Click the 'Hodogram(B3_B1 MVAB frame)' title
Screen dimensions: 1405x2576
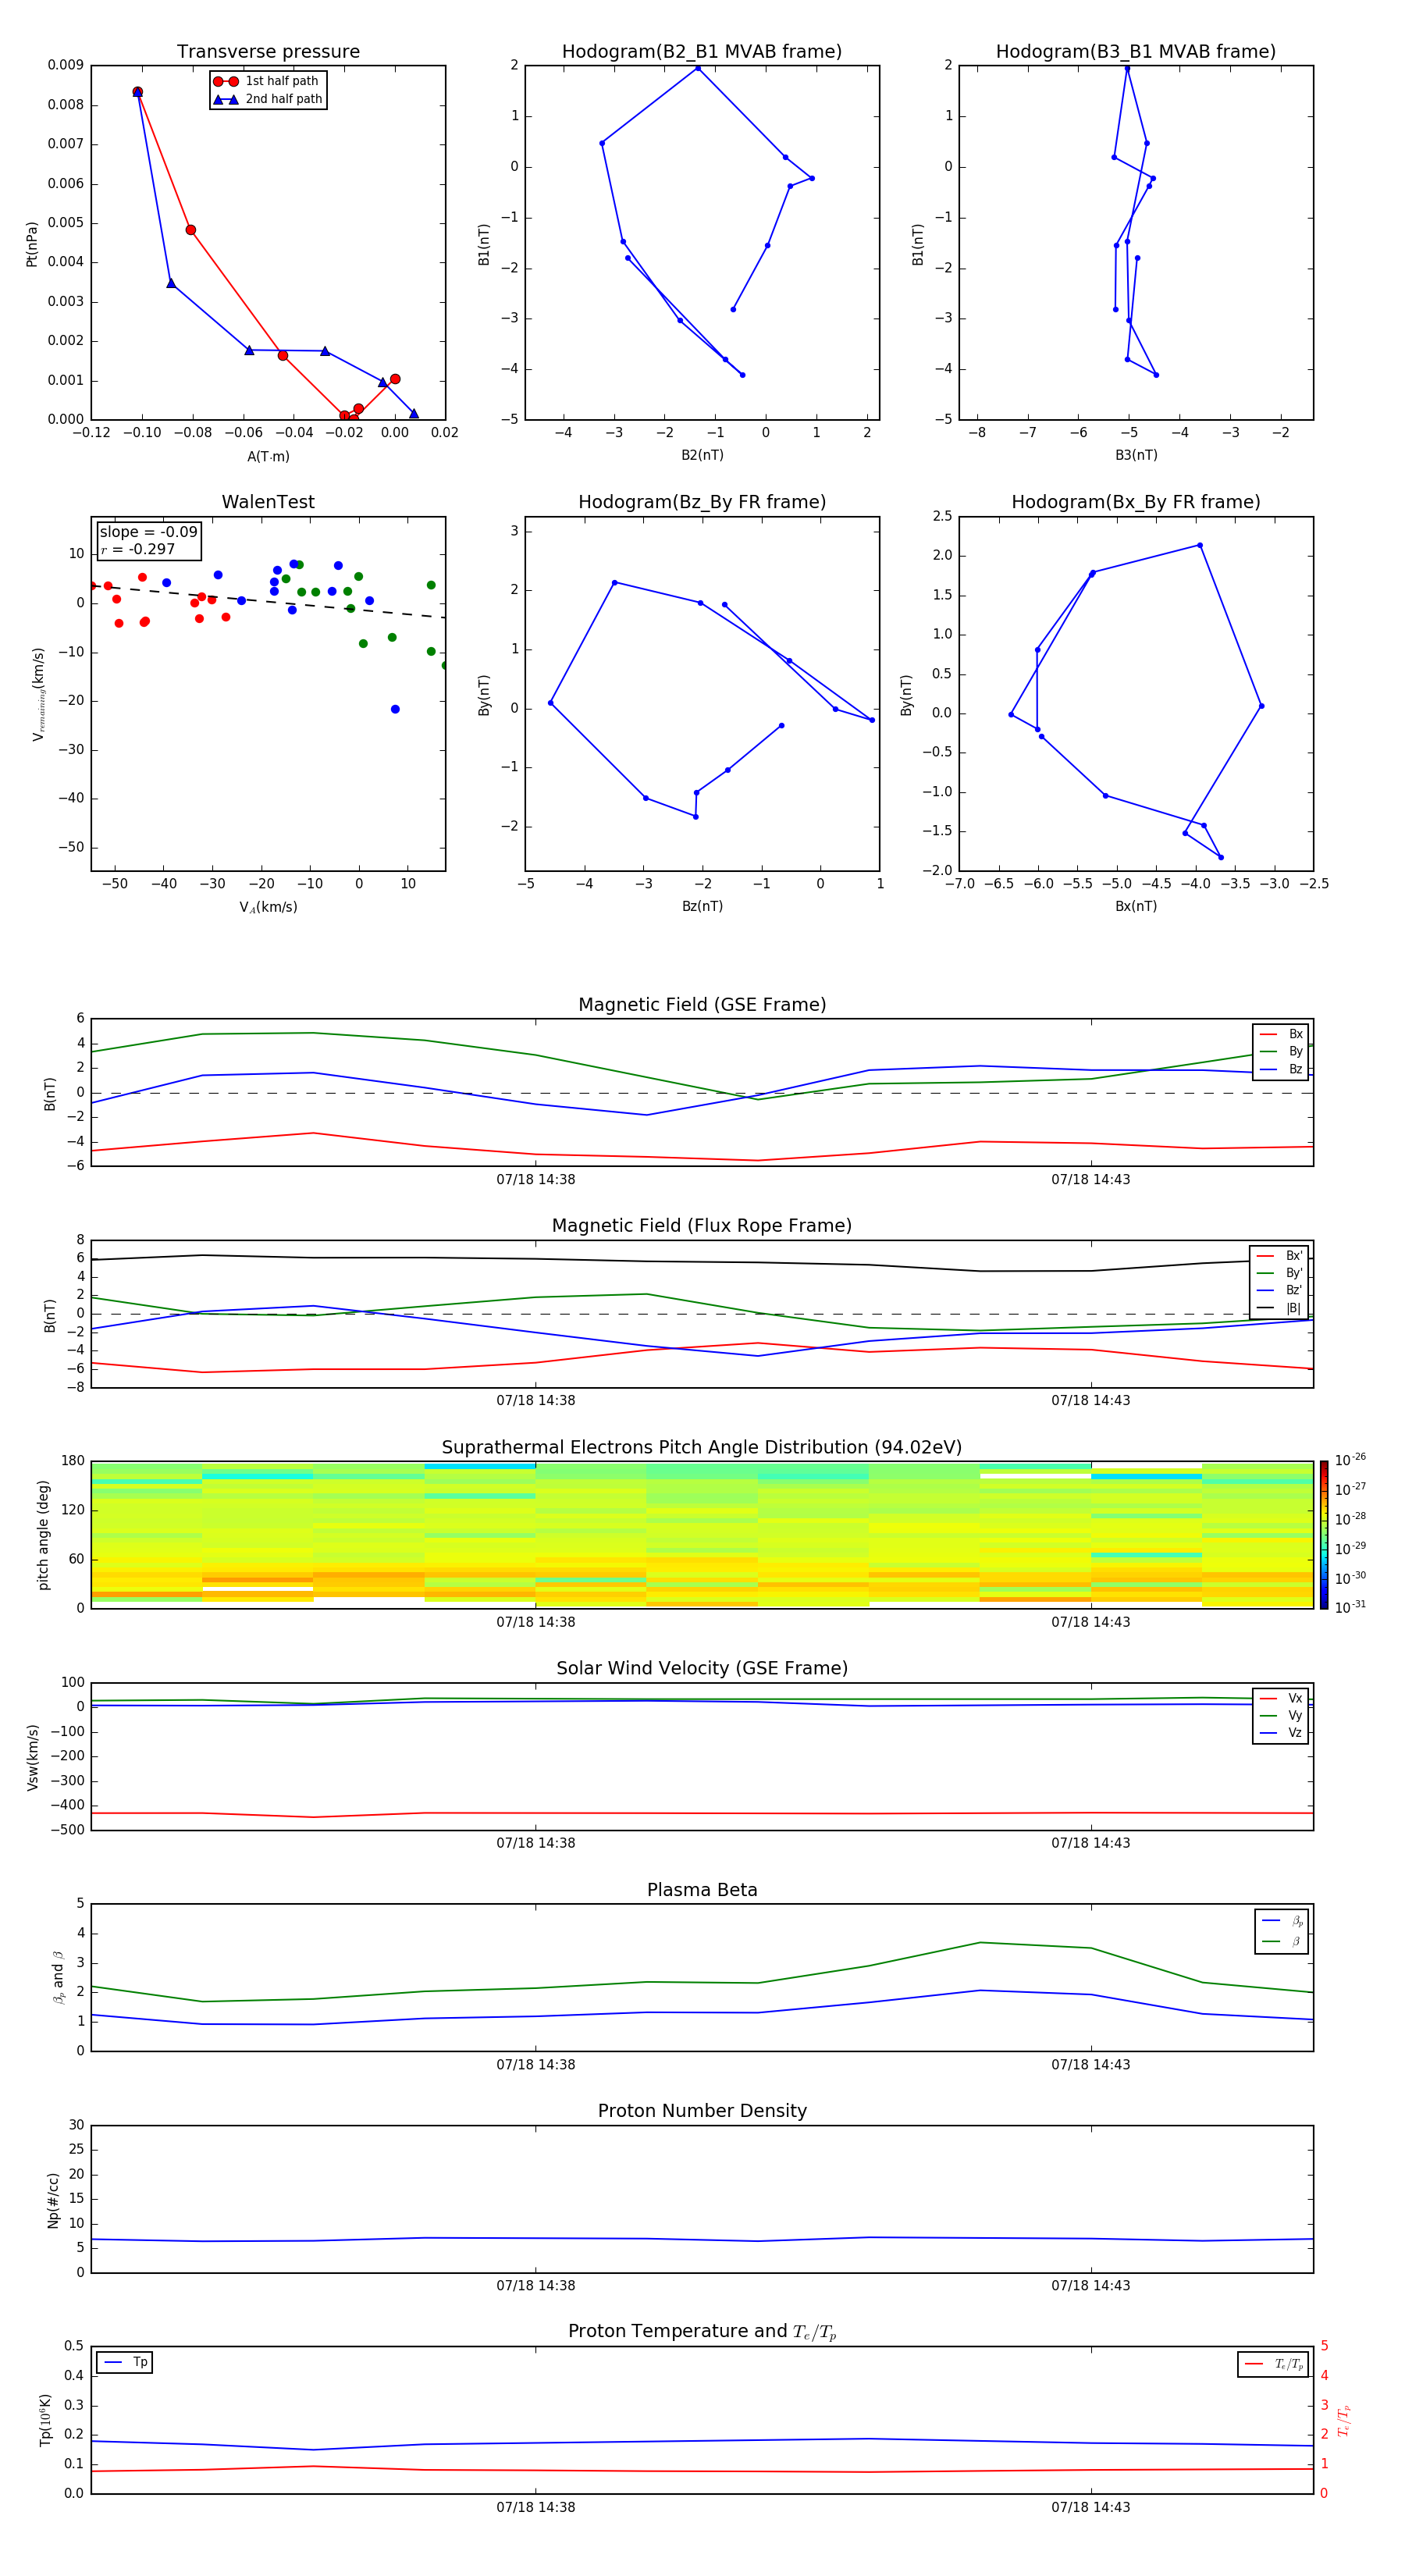tap(1136, 52)
